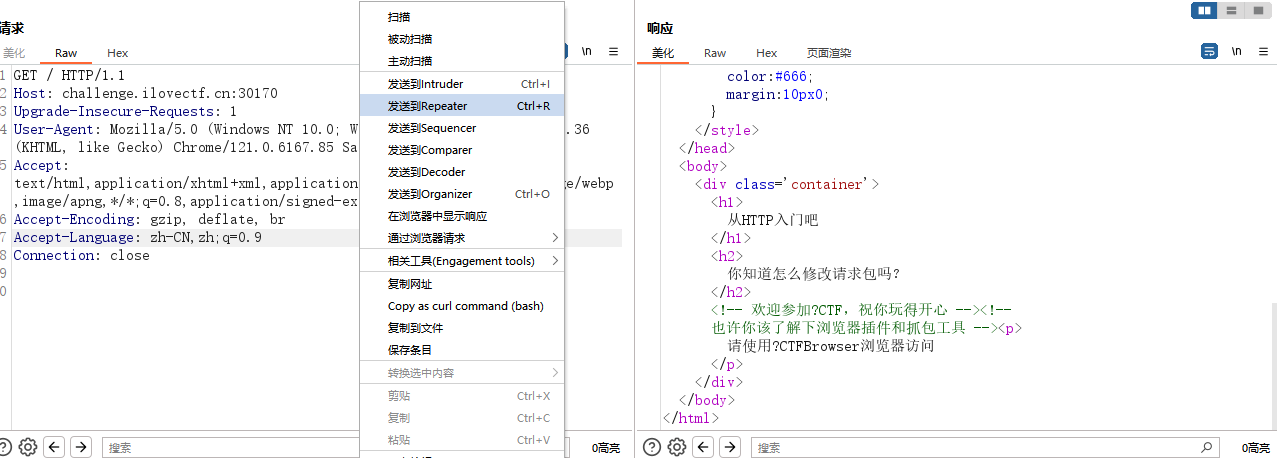Screen dimensions: 1277x458
Task: Open search settings gear below response panel
Action: pyautogui.click(x=677, y=447)
